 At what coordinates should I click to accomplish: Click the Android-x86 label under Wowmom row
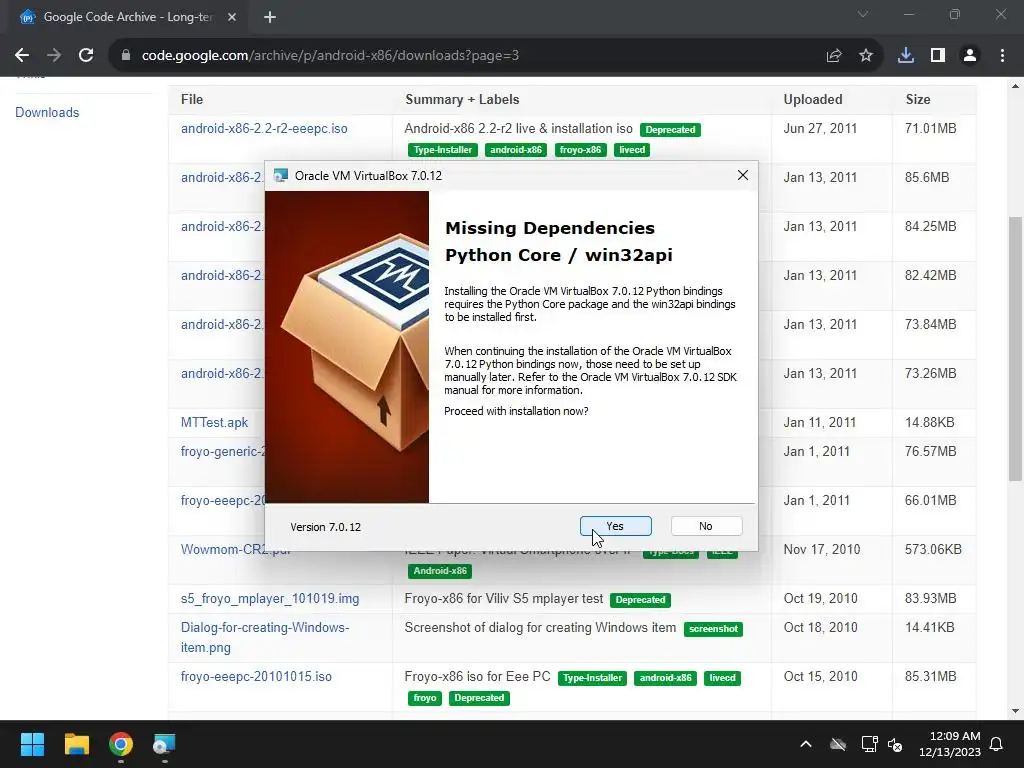440,571
